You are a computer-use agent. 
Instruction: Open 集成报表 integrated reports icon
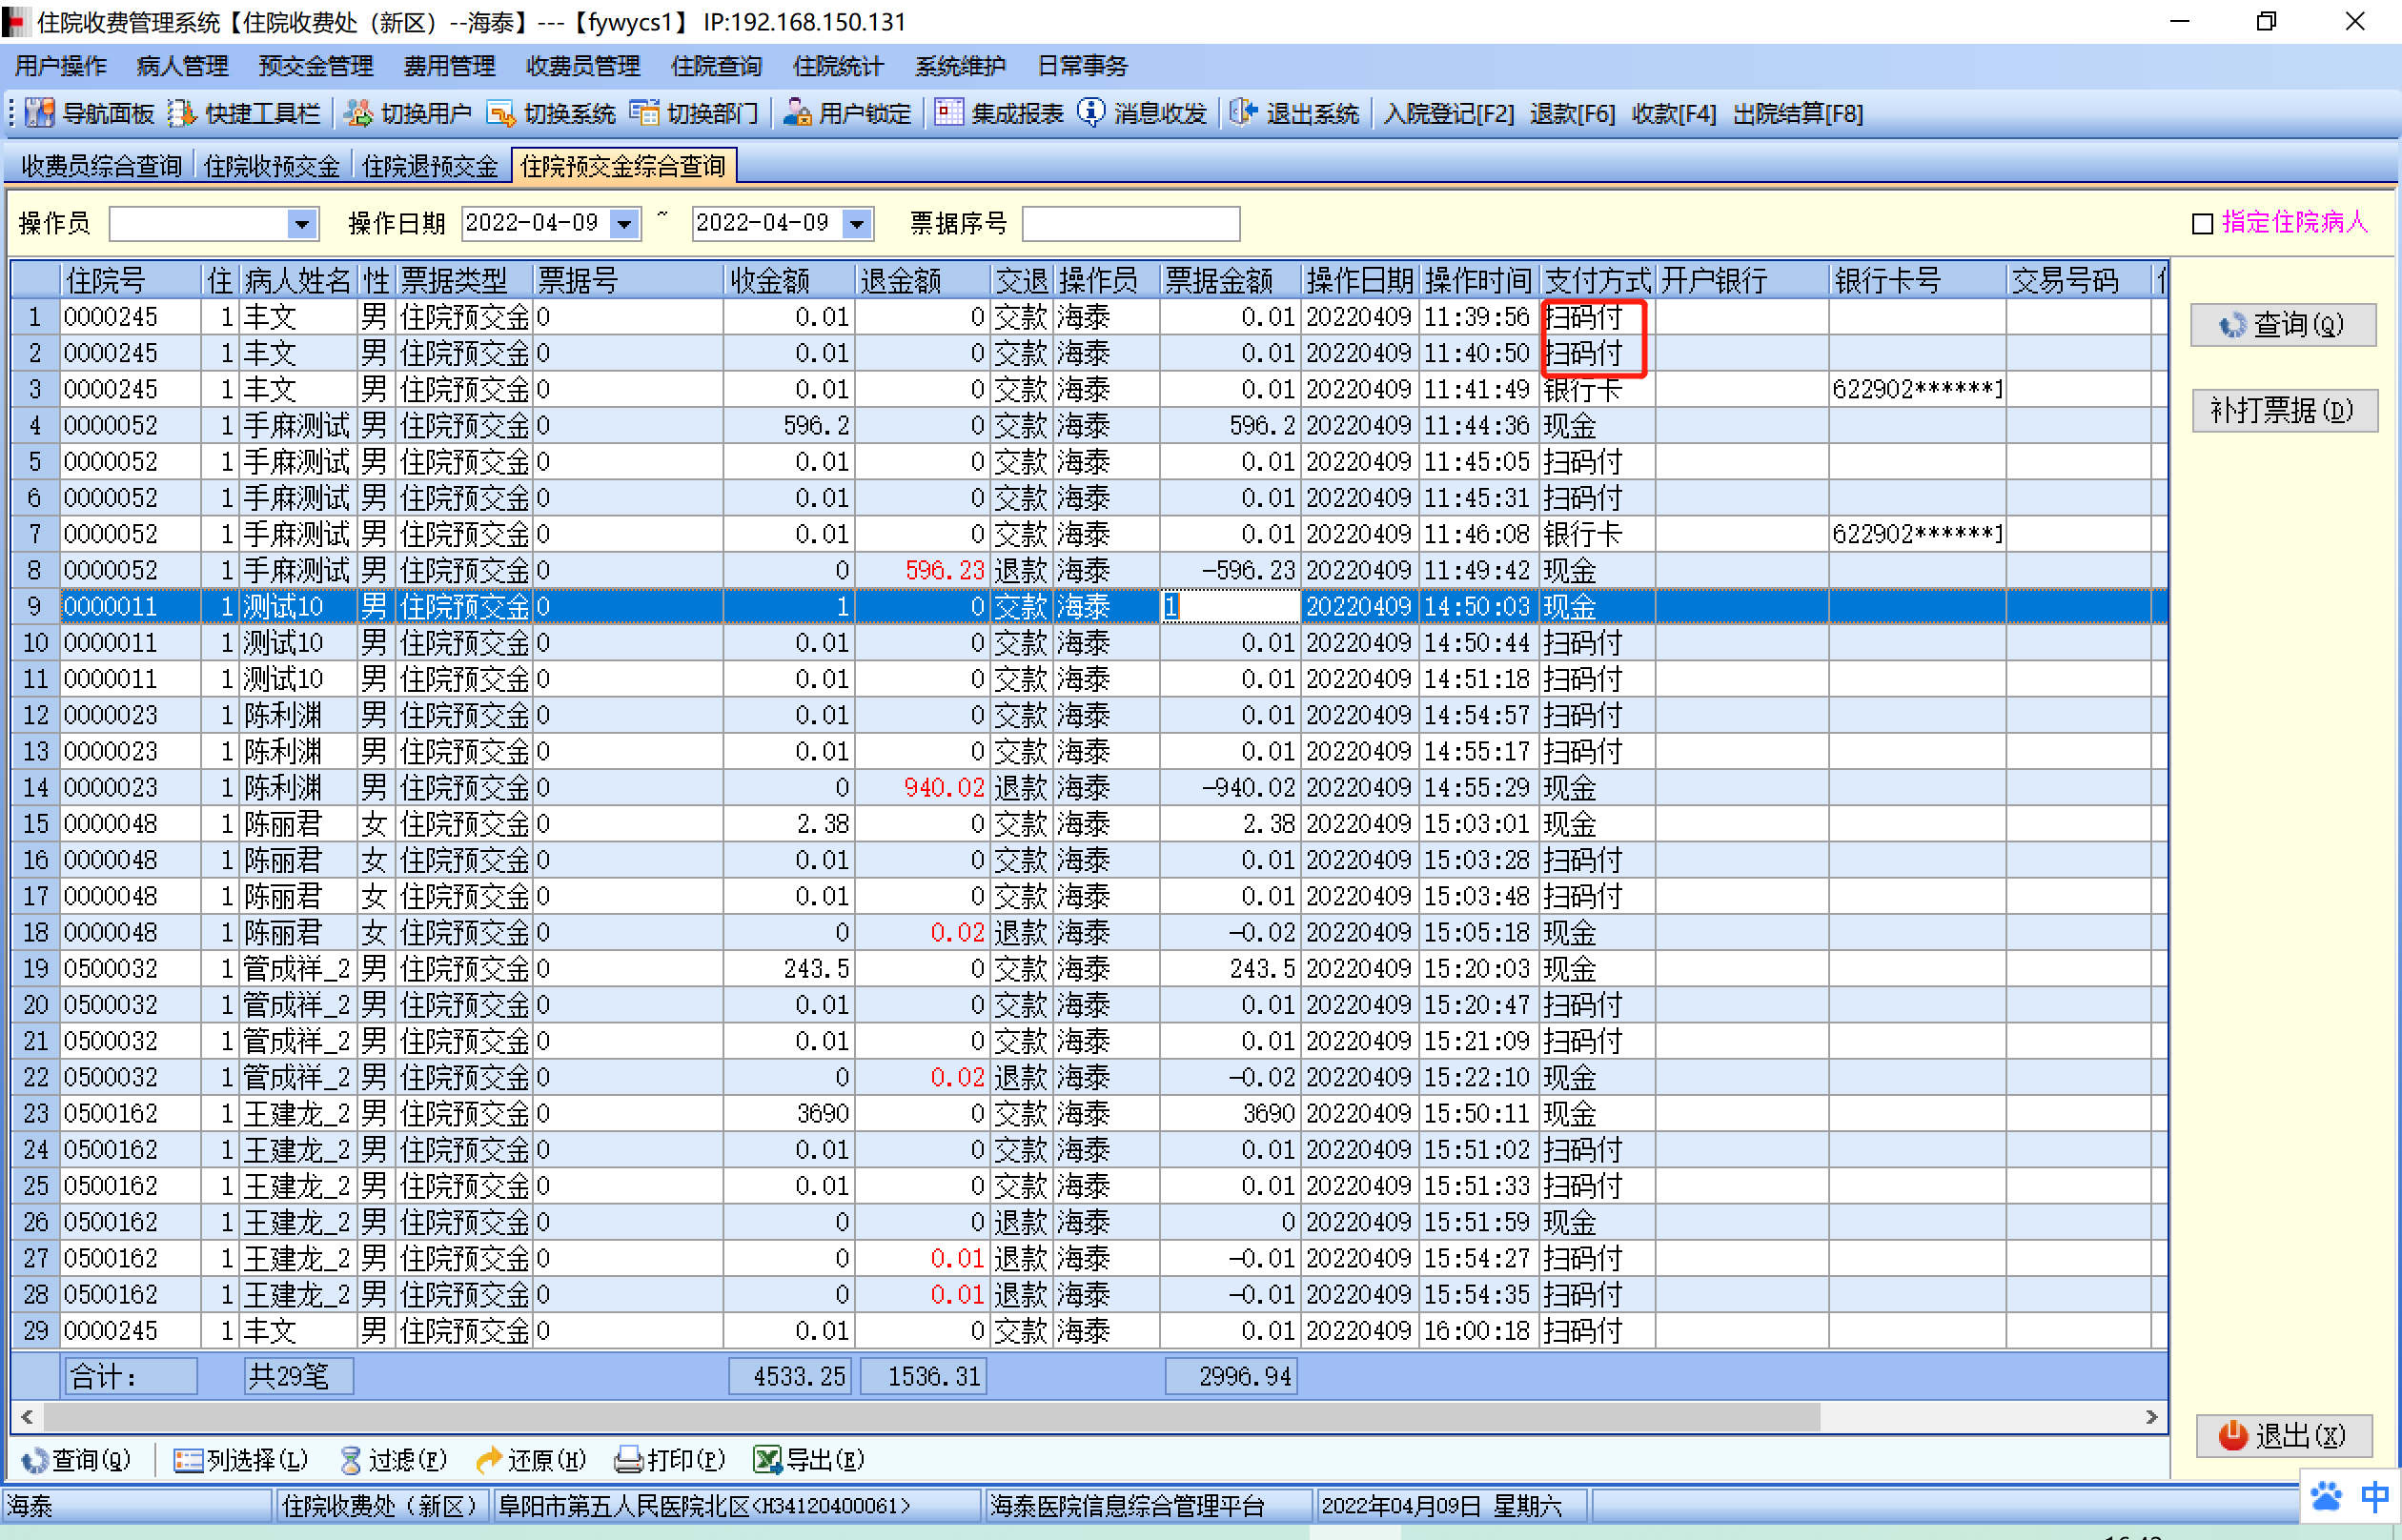tap(949, 113)
